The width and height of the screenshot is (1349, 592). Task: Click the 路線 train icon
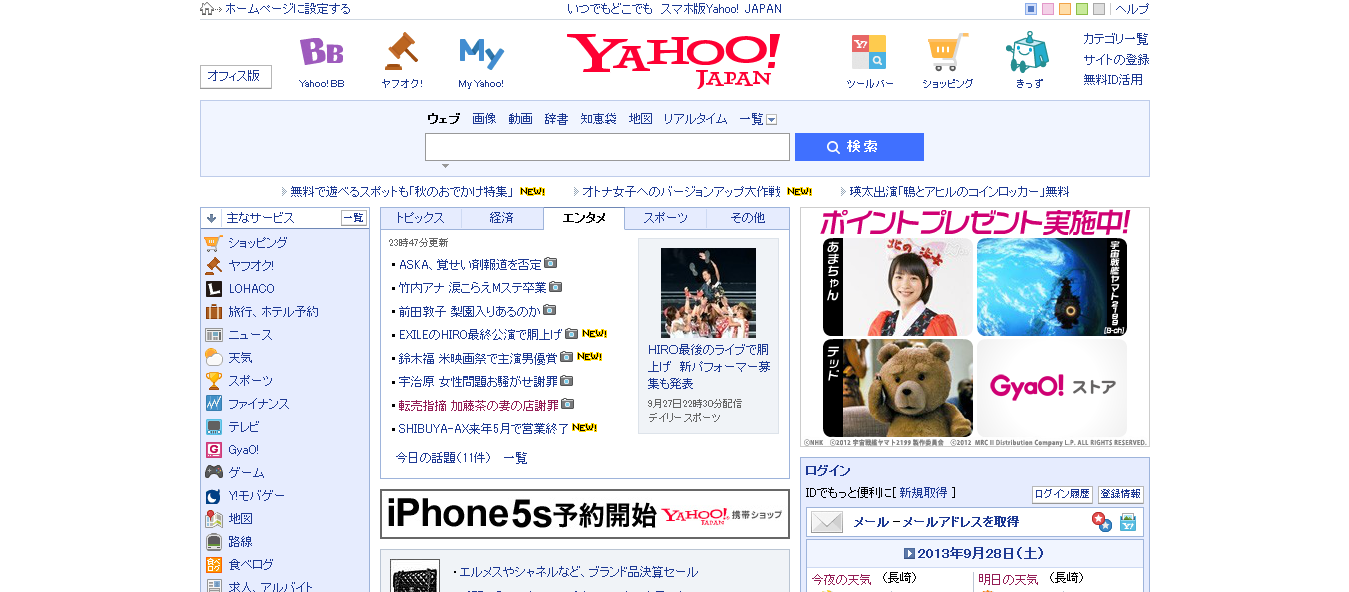213,541
